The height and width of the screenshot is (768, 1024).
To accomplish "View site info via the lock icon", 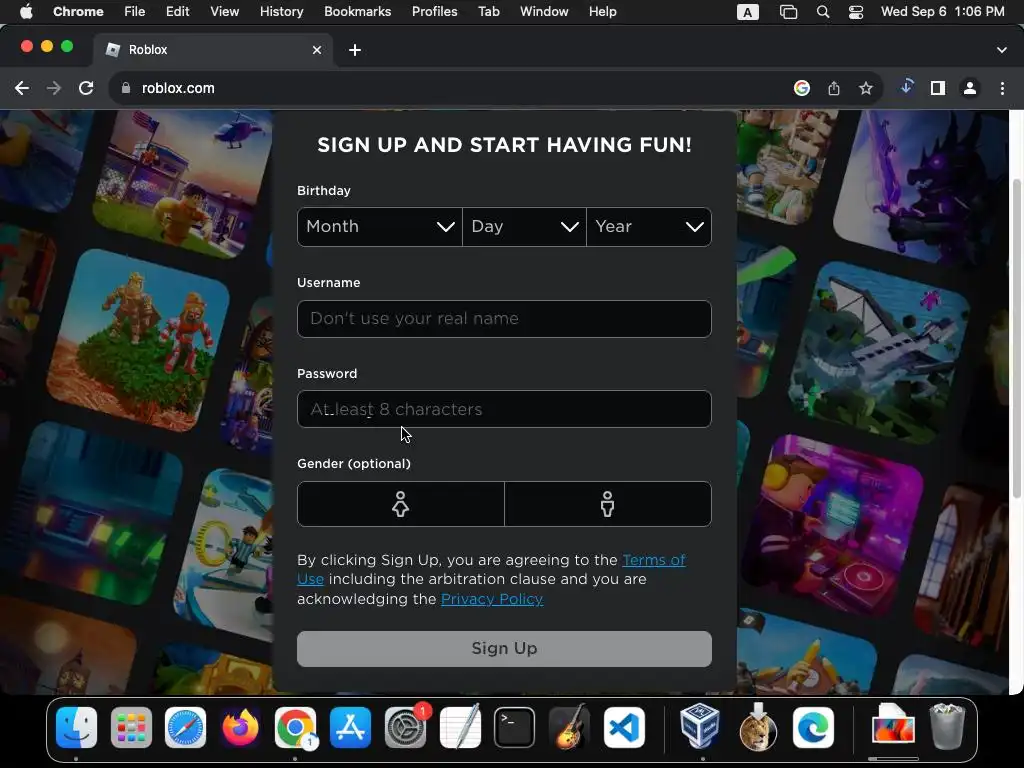I will point(126,88).
